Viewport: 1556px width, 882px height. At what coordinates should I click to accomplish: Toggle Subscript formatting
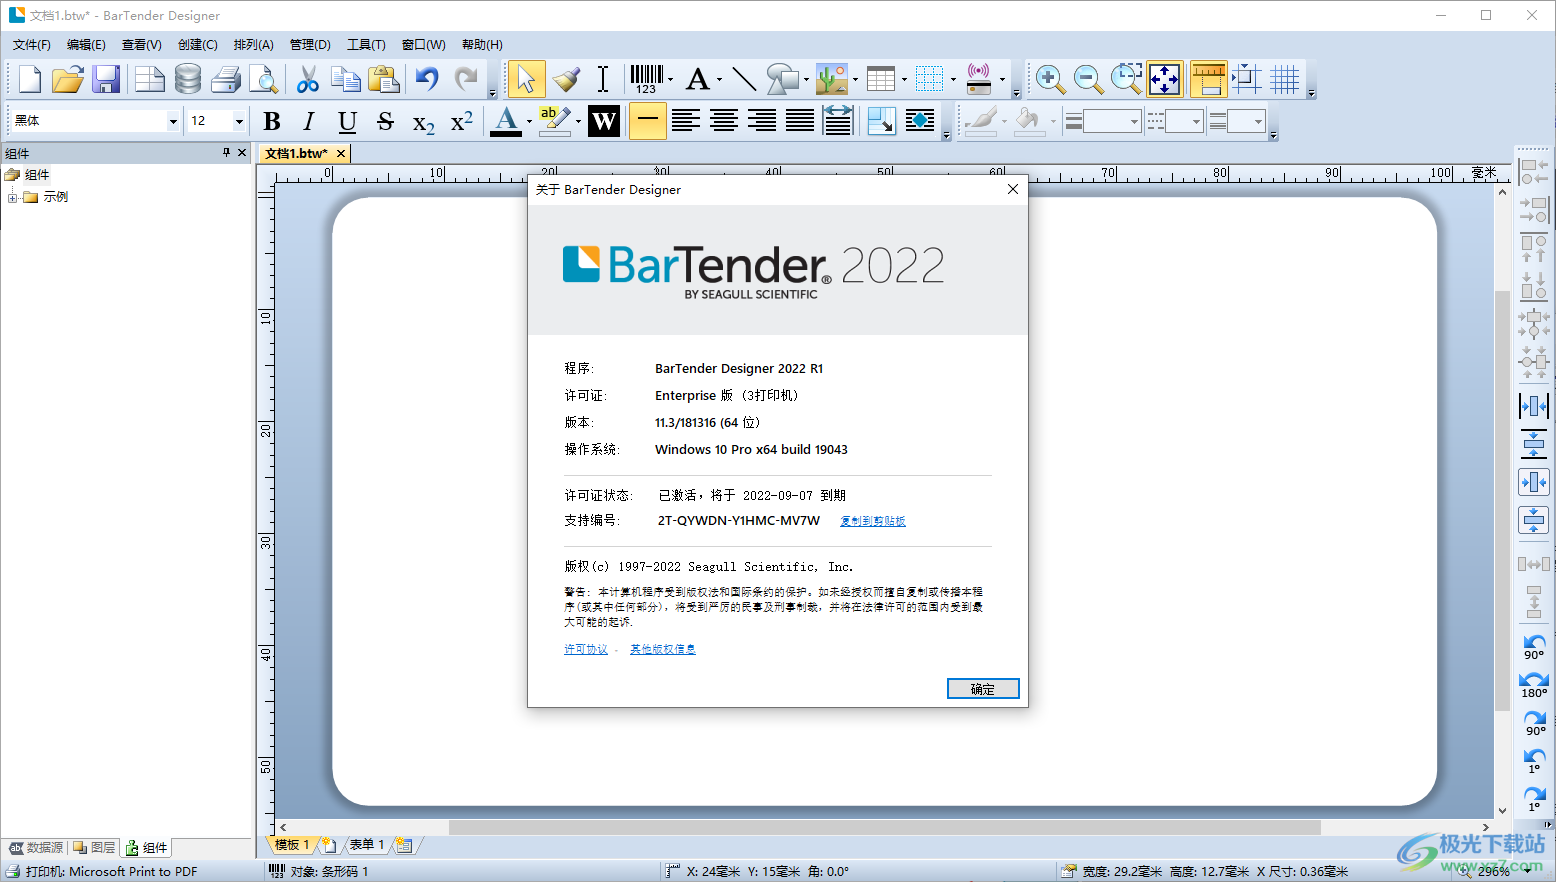click(x=423, y=121)
